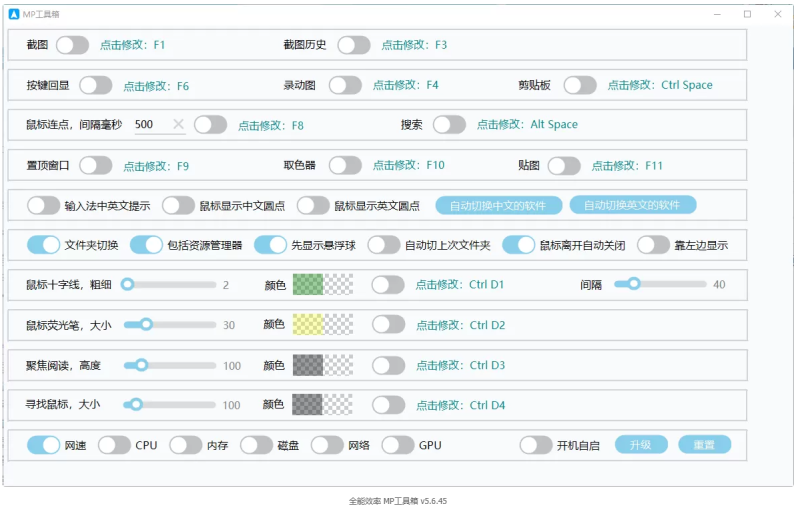The width and height of the screenshot is (800, 506).
Task: Modify 剪贴板 hotkey Ctrl Space
Action: [x=660, y=85]
